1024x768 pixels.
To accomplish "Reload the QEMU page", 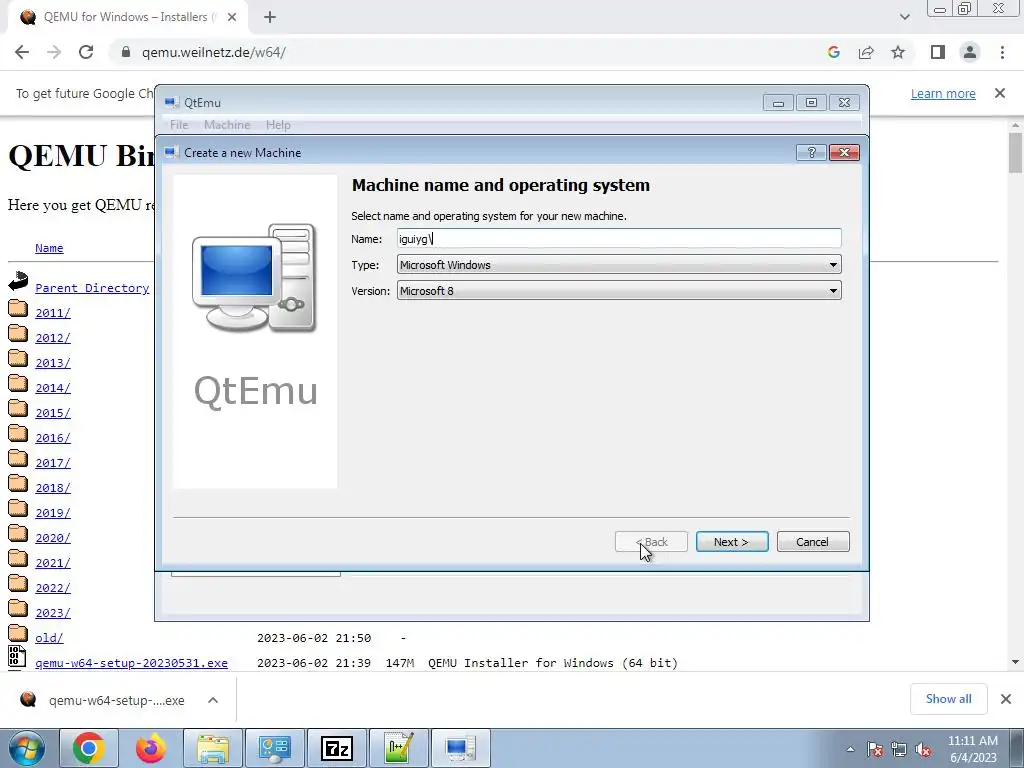I will (x=86, y=52).
